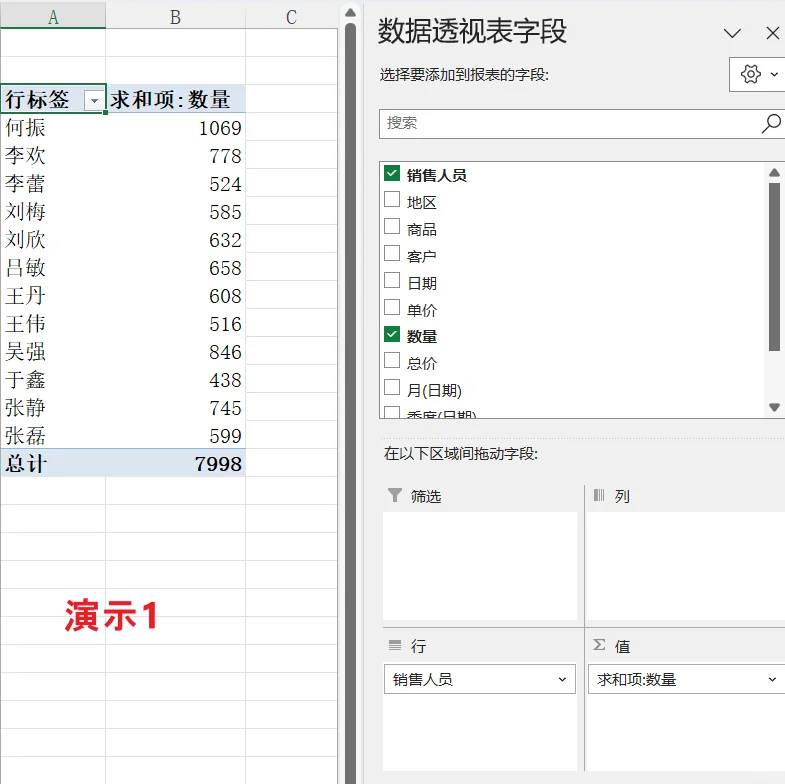Click the field list scrollbar thumb
The width and height of the screenshot is (785, 784).
[774, 267]
